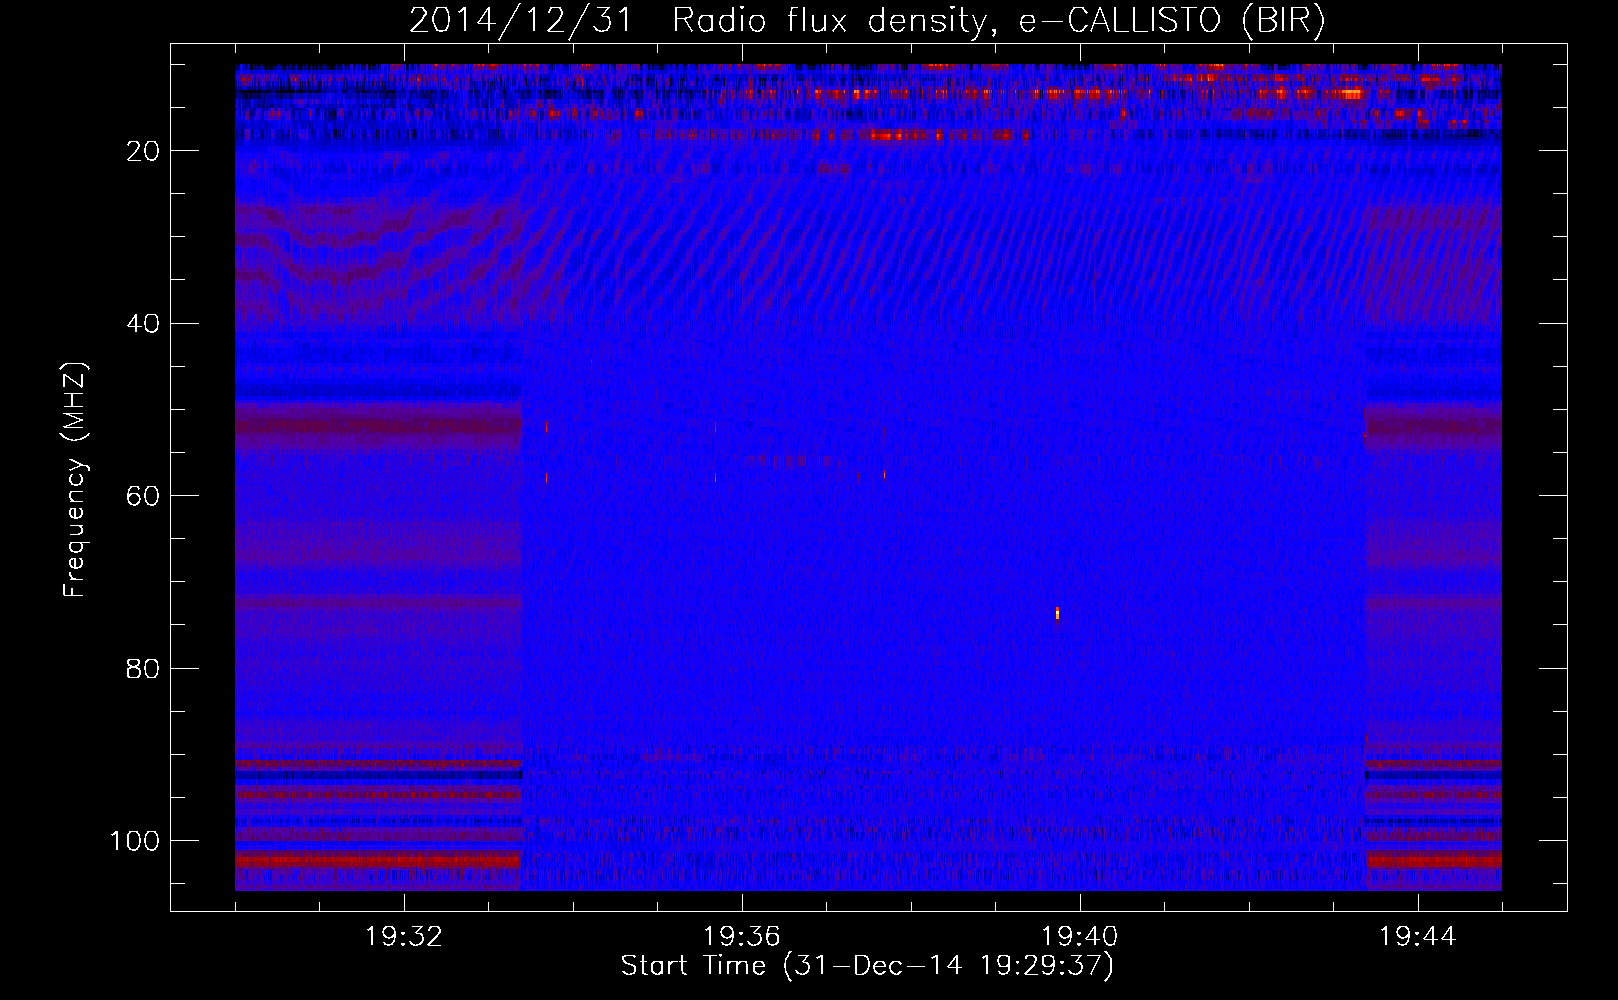Click the '19:32' time tick label
Image resolution: width=1618 pixels, height=1000 pixels.
tap(404, 937)
